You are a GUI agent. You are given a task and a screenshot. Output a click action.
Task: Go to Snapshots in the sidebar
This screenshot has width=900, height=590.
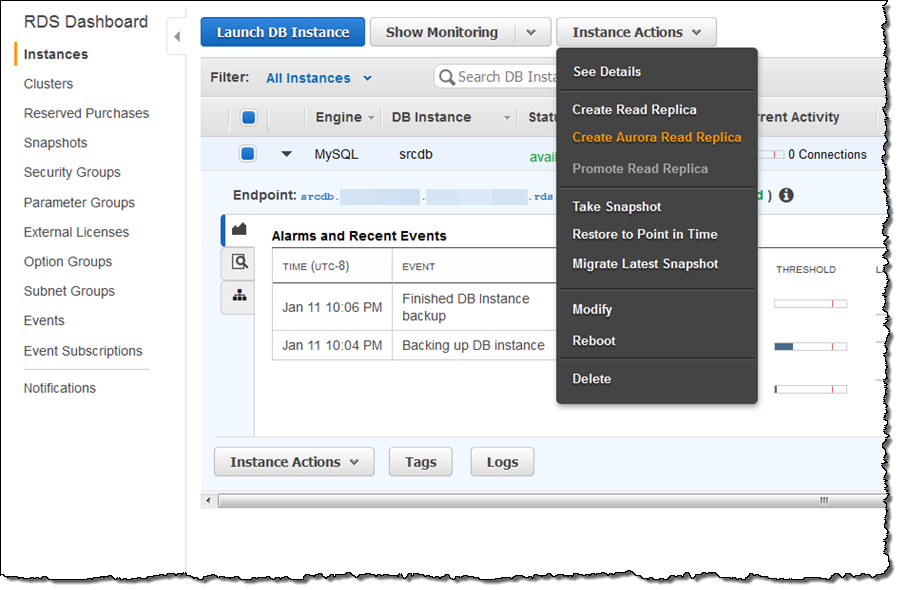(56, 143)
